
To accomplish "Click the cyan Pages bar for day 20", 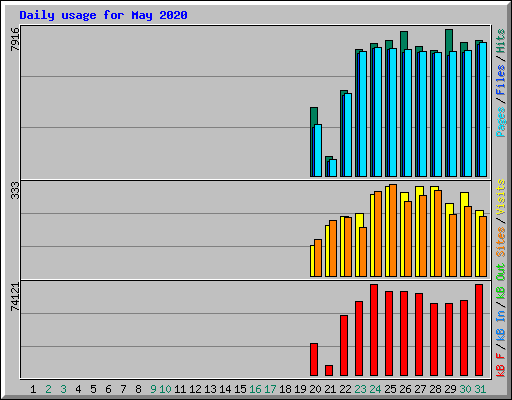I will click(318, 151).
